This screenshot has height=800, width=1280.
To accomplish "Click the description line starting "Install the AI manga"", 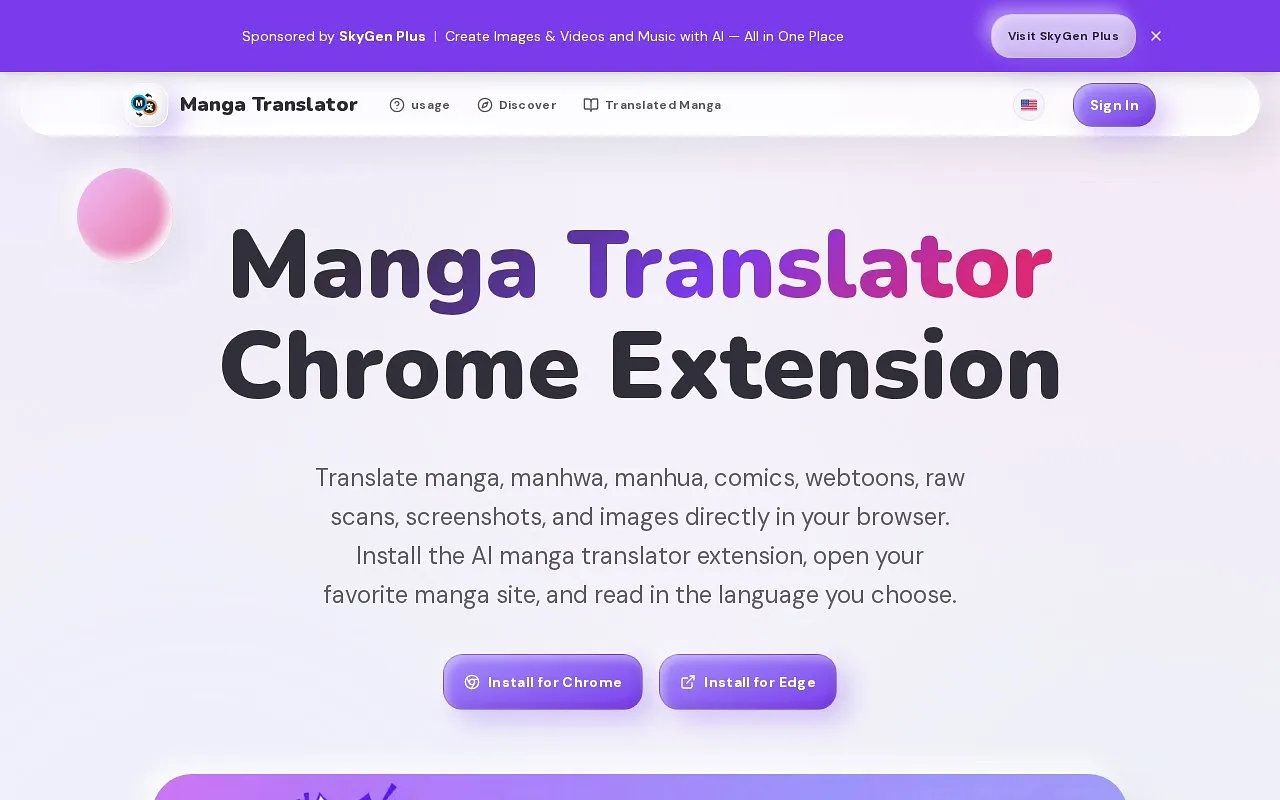I will pos(640,555).
